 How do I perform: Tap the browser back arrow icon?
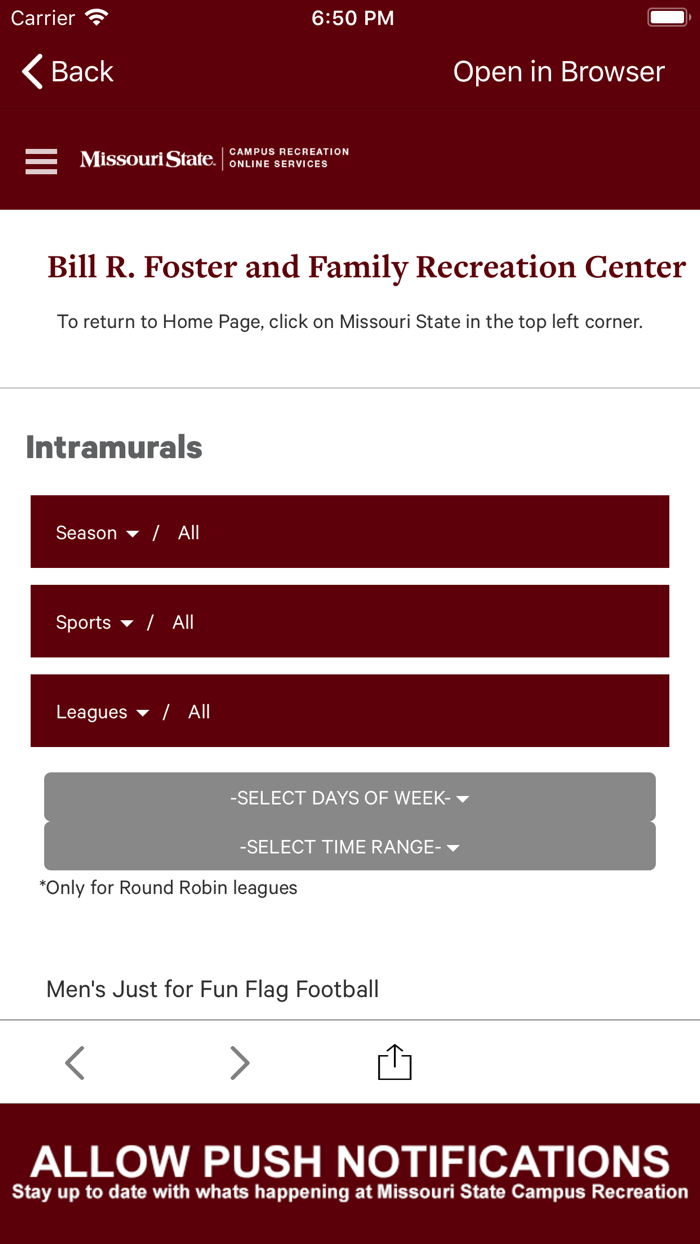tap(75, 1062)
